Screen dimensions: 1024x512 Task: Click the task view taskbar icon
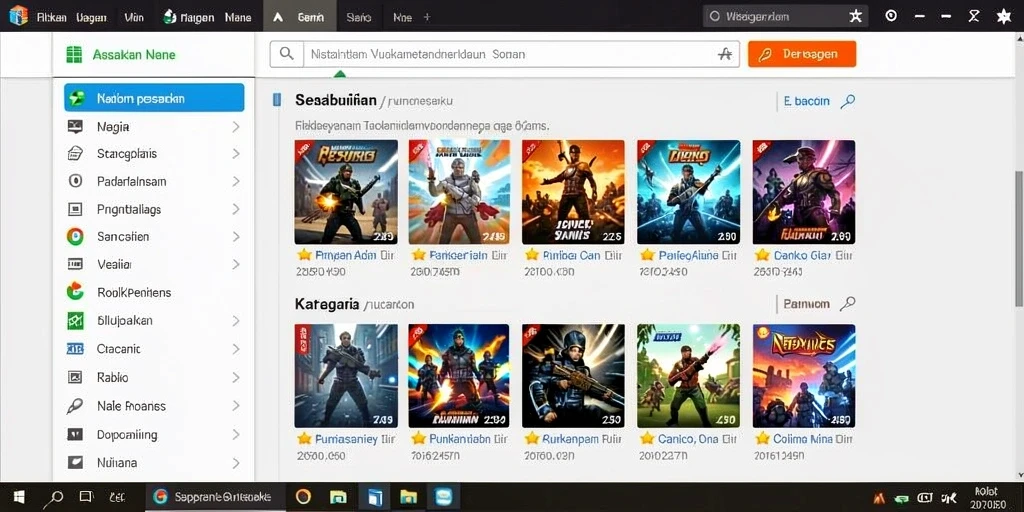(x=86, y=497)
